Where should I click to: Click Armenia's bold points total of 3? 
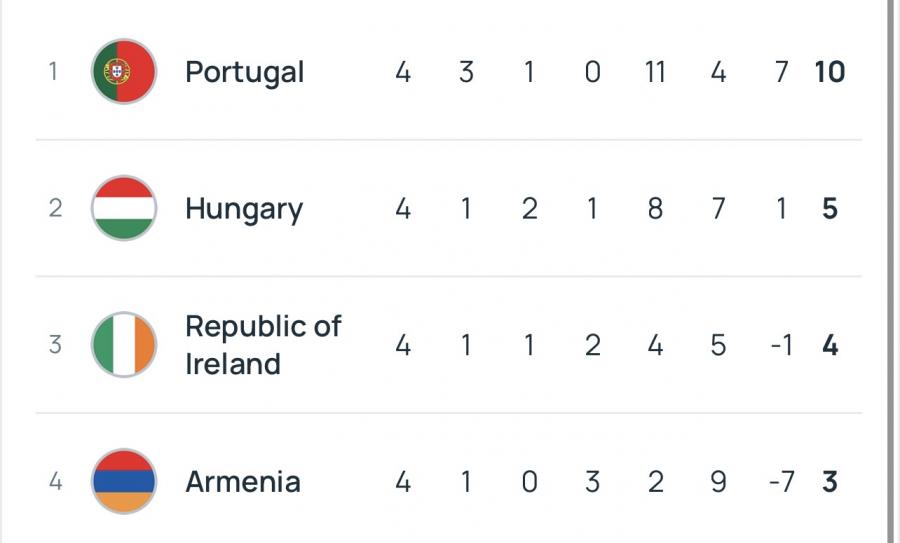(x=829, y=481)
